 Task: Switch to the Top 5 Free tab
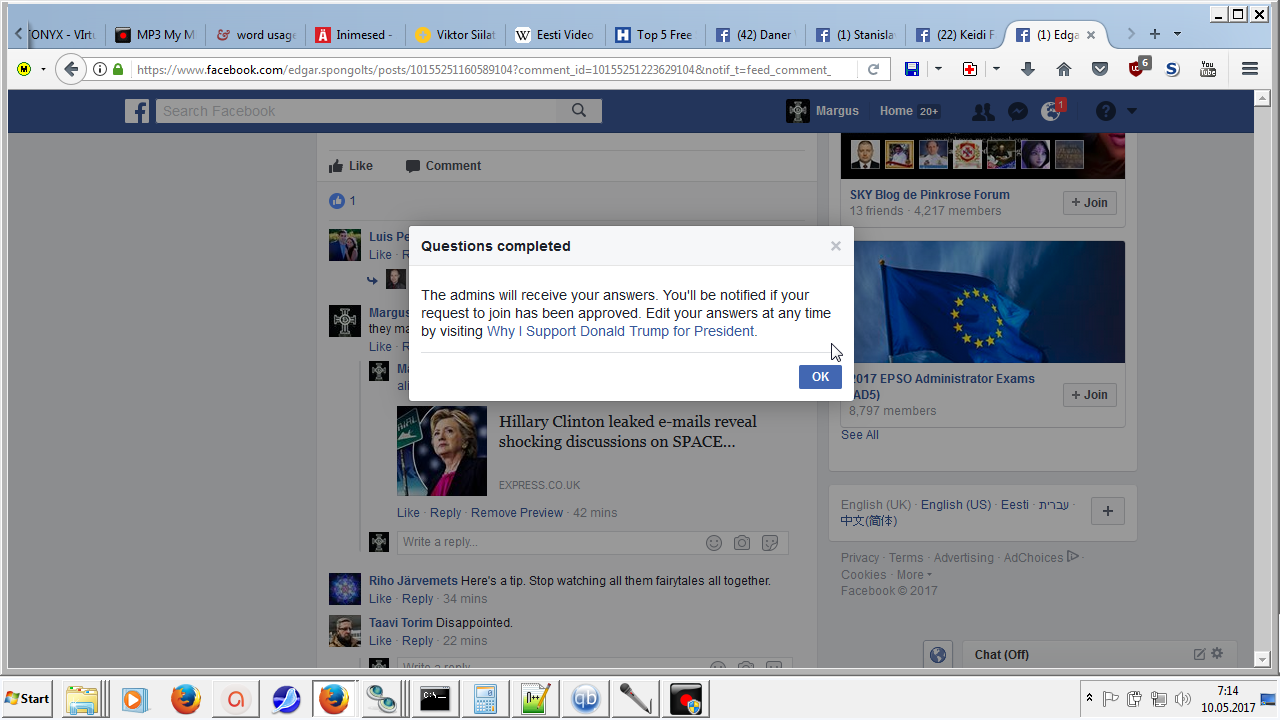pyautogui.click(x=655, y=34)
